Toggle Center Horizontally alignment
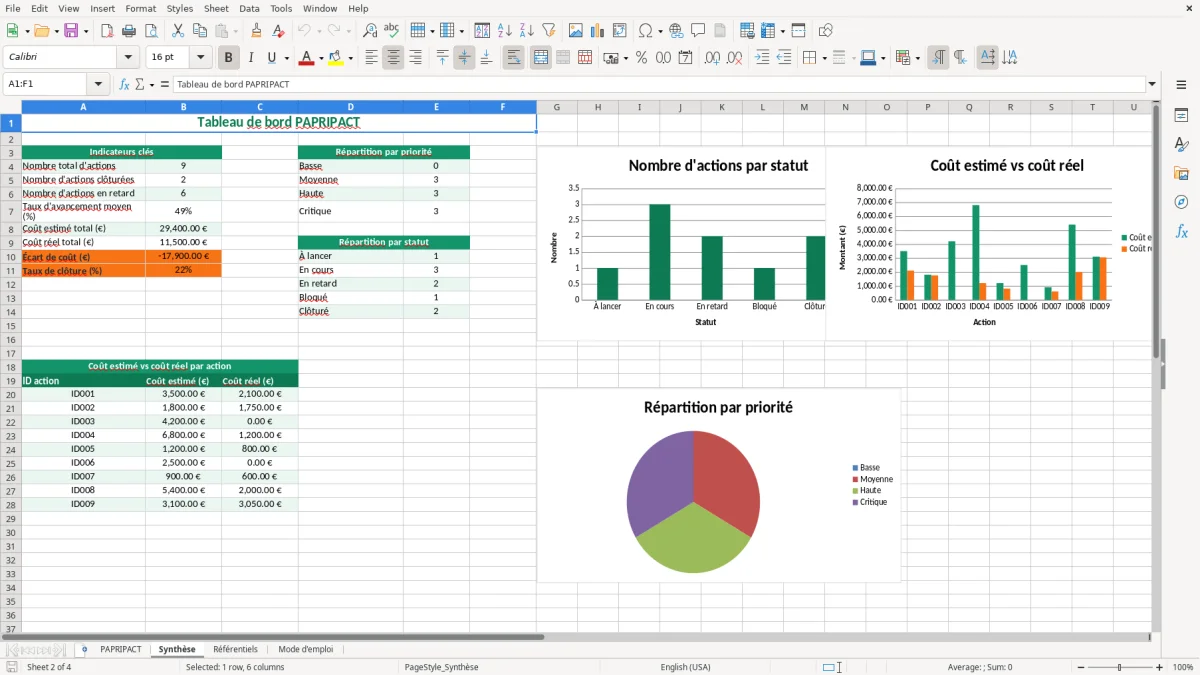1200x675 pixels. (394, 58)
